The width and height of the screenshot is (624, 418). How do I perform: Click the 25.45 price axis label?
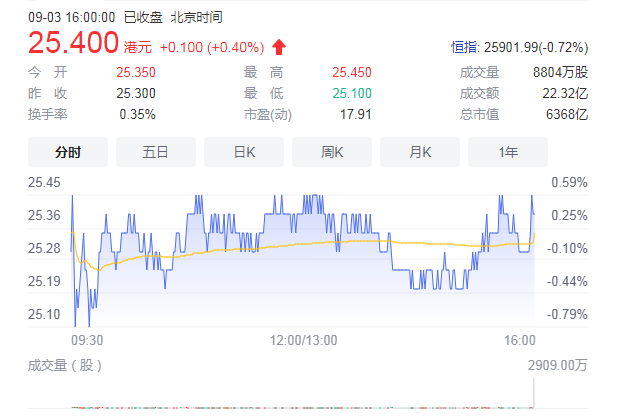pyautogui.click(x=44, y=183)
